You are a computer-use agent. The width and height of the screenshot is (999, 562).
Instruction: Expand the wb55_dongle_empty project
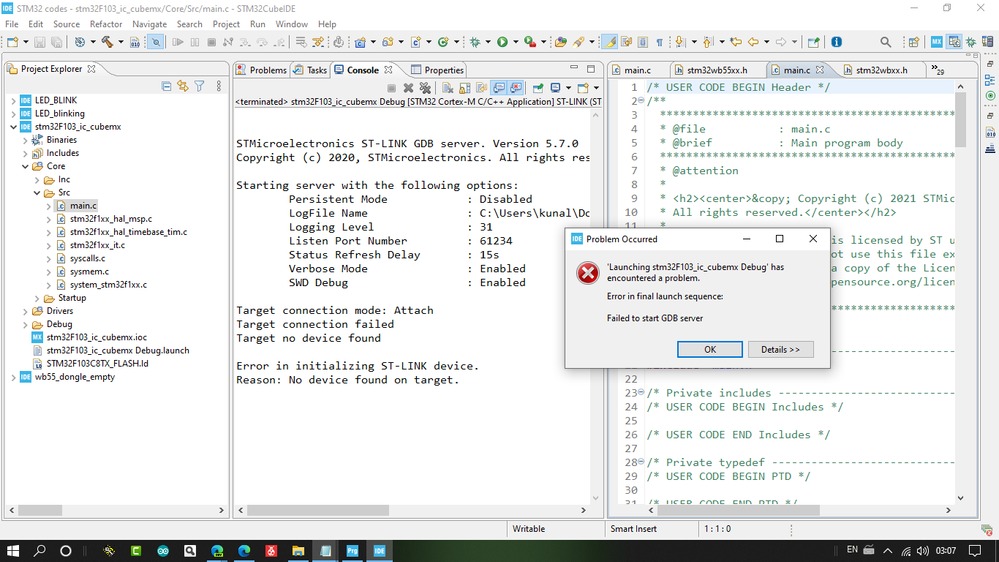(x=13, y=377)
